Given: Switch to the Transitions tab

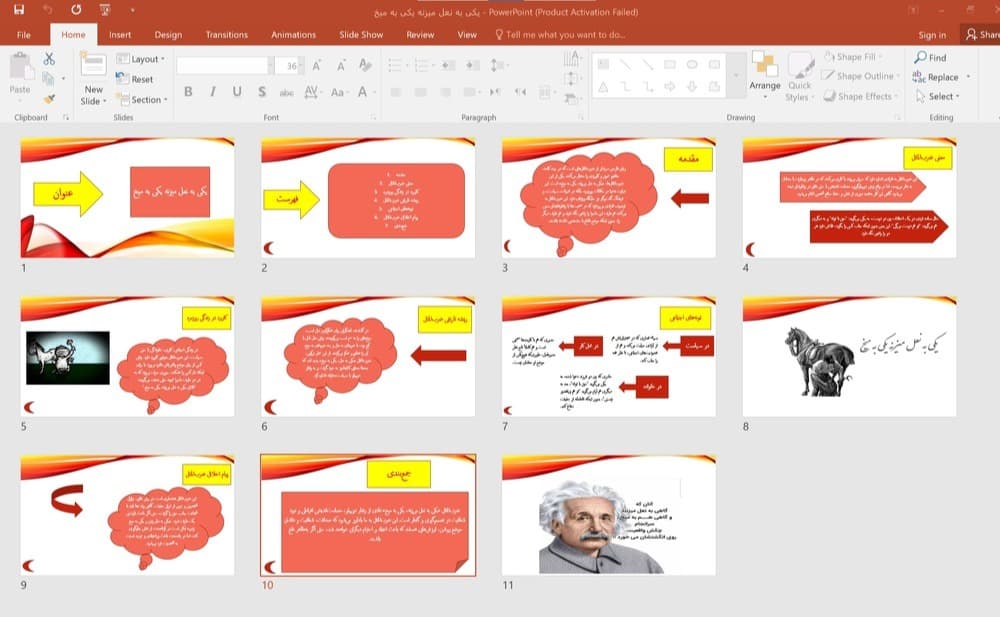Looking at the screenshot, I should 226,34.
